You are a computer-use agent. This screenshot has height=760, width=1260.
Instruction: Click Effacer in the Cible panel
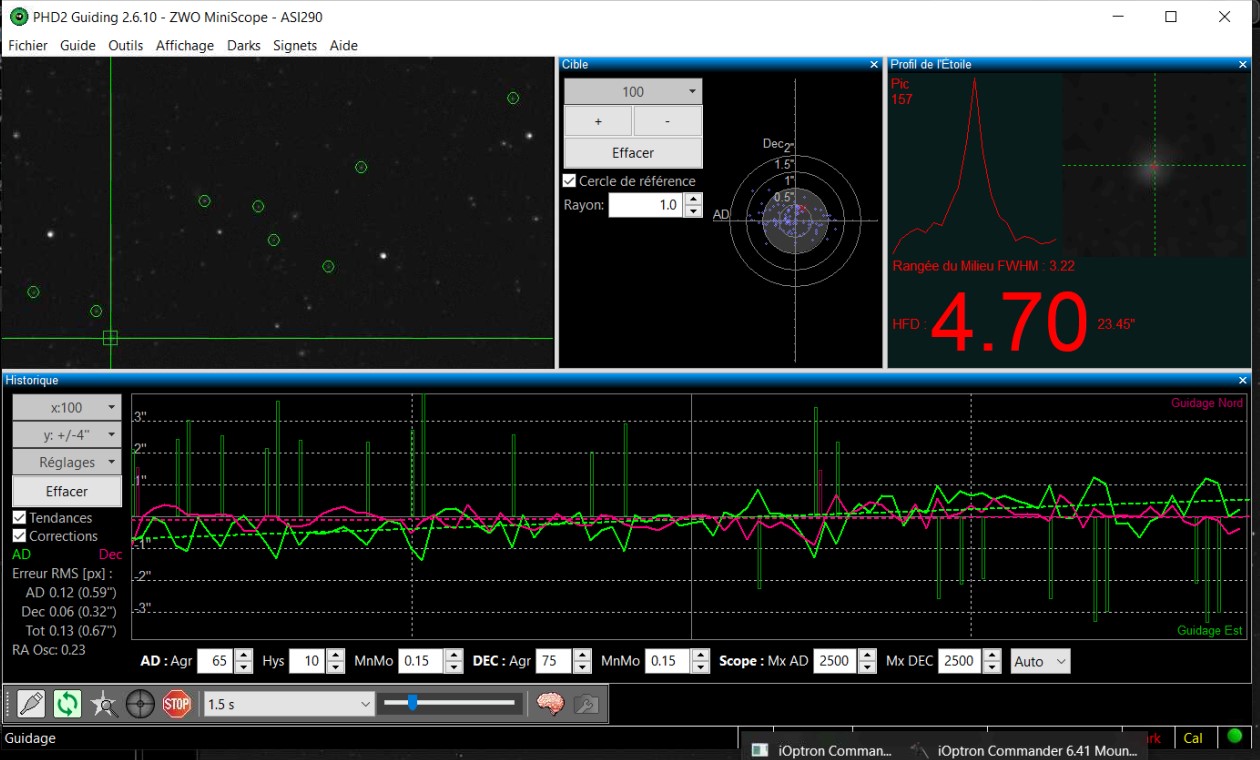[633, 153]
